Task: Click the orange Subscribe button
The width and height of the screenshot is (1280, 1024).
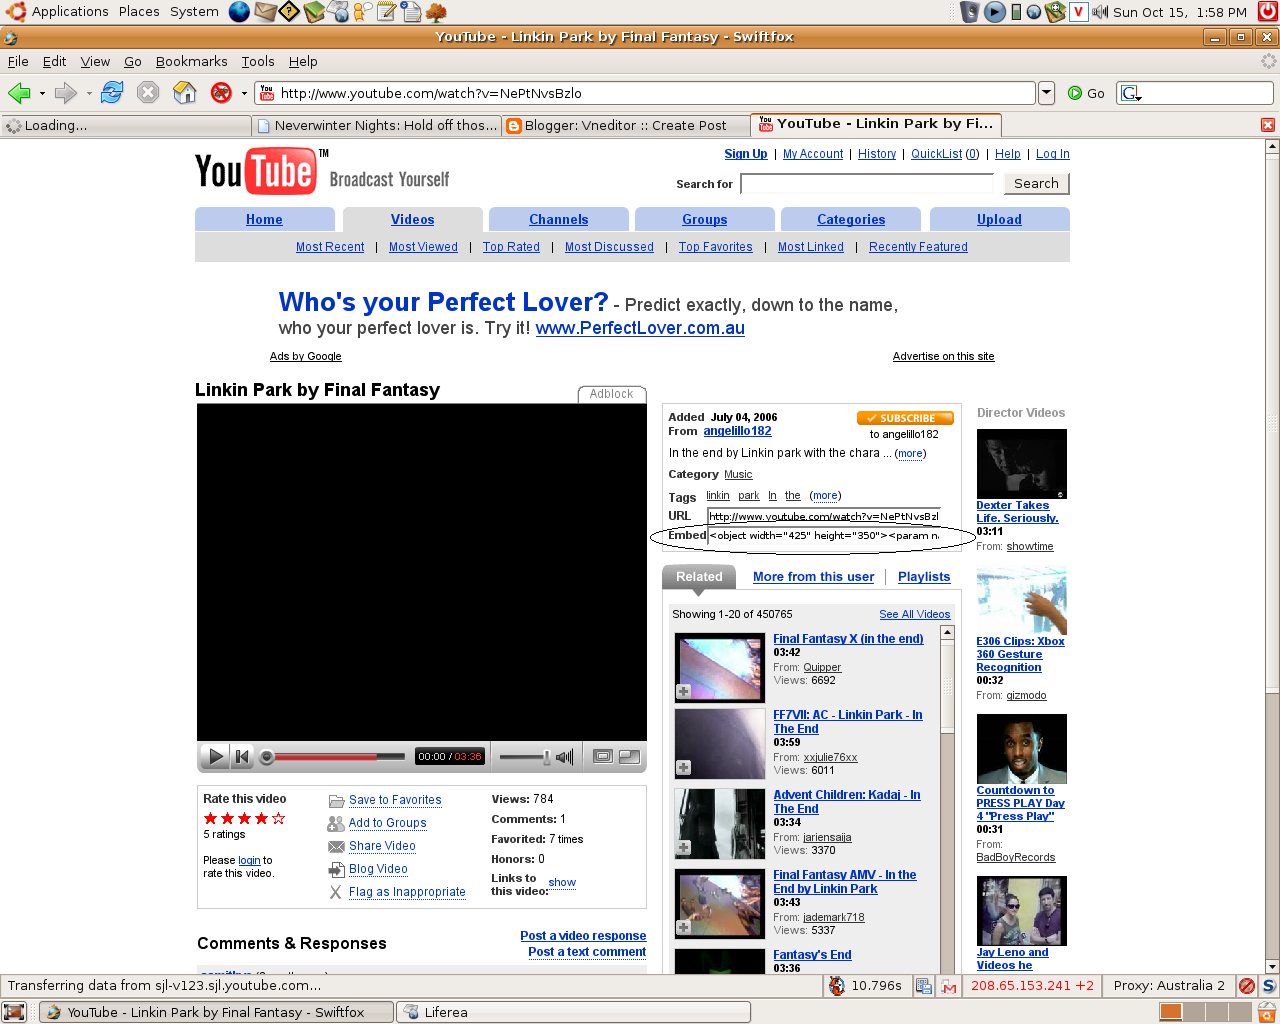Action: (905, 418)
